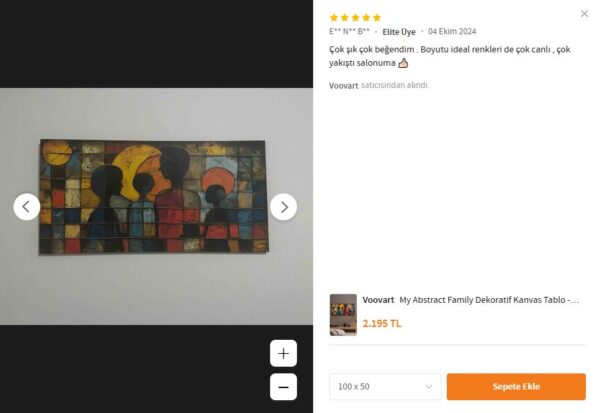
Task: Go to the previous review photo
Action: click(27, 207)
